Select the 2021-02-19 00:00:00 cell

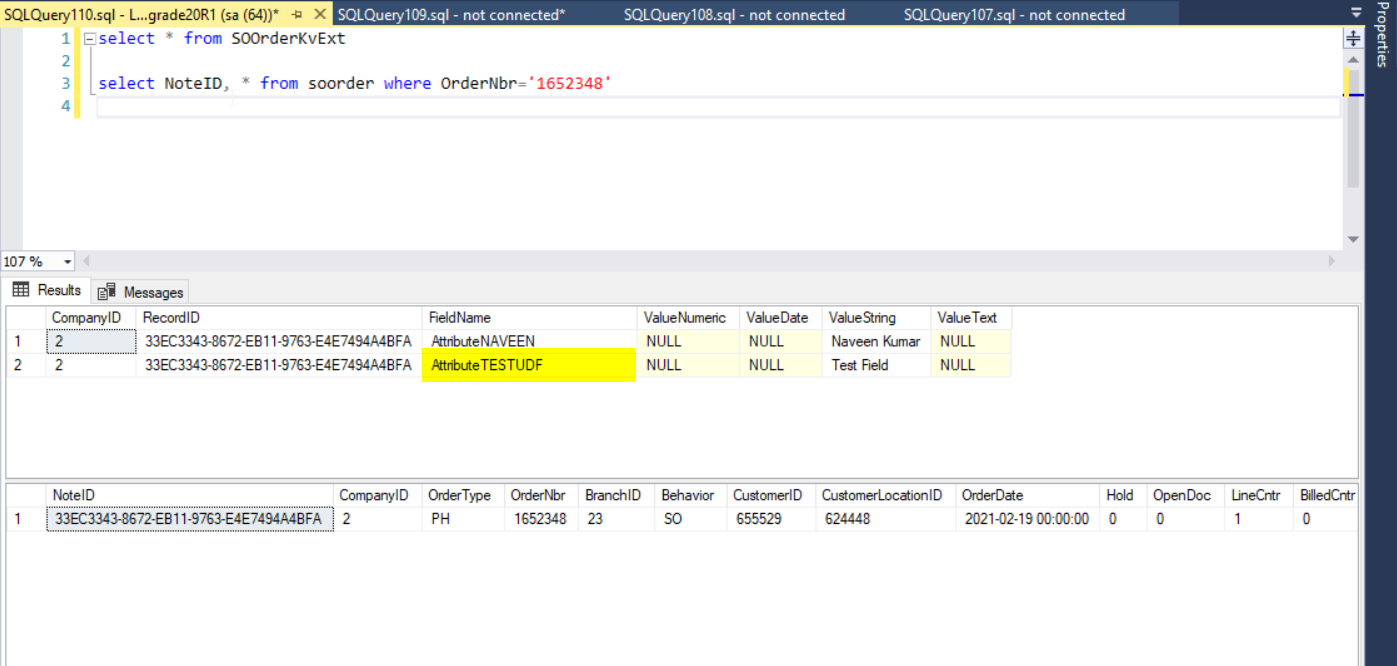pos(1027,519)
